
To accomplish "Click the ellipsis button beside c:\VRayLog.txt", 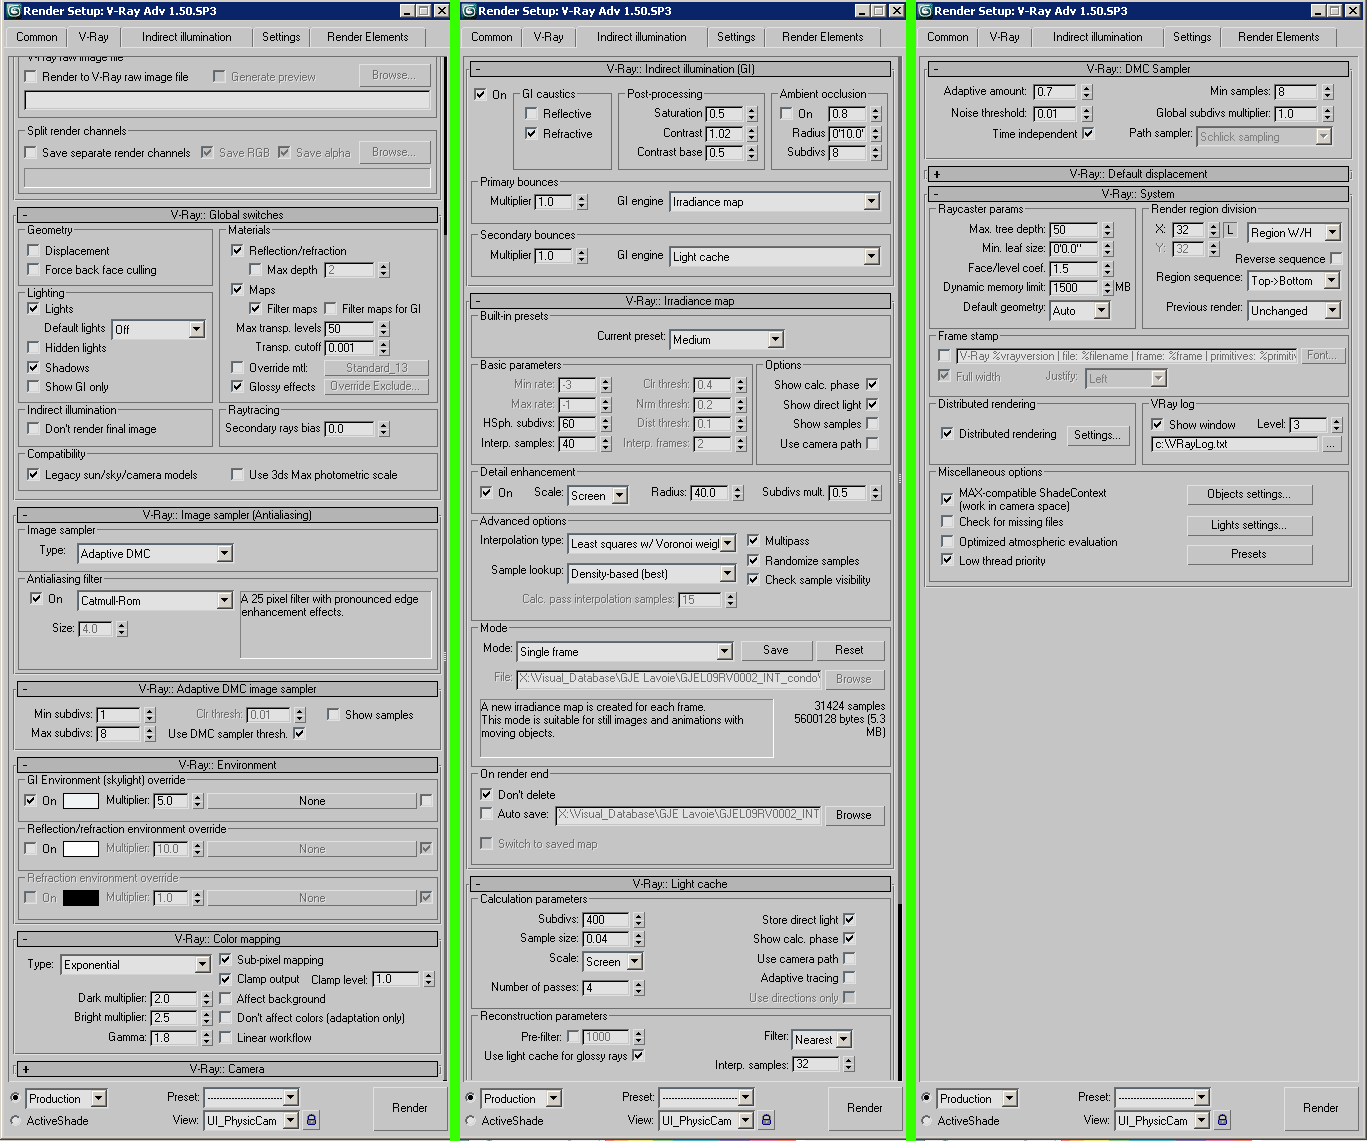I will tap(1331, 444).
